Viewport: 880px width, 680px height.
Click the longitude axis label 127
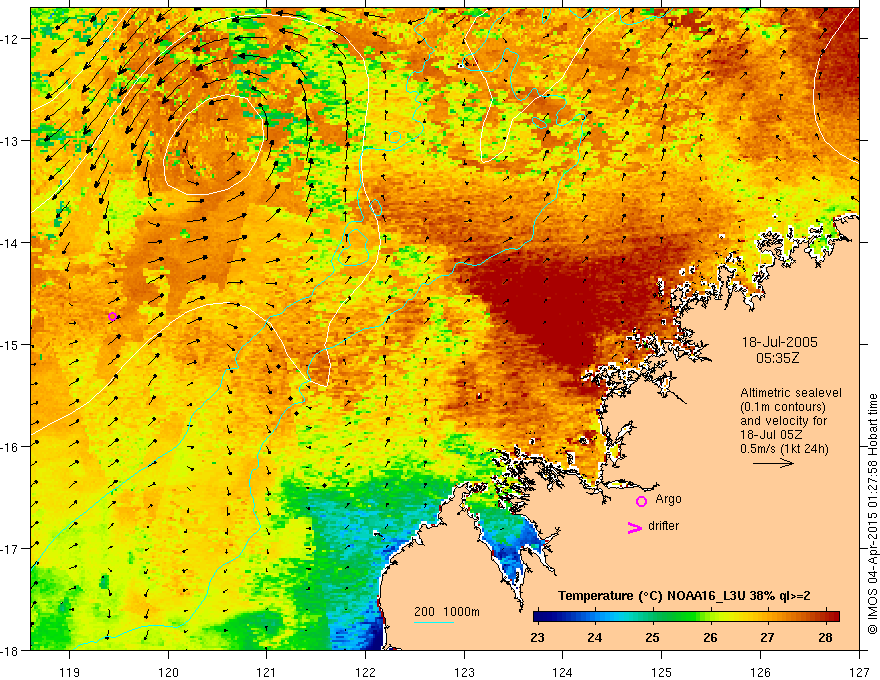859,672
